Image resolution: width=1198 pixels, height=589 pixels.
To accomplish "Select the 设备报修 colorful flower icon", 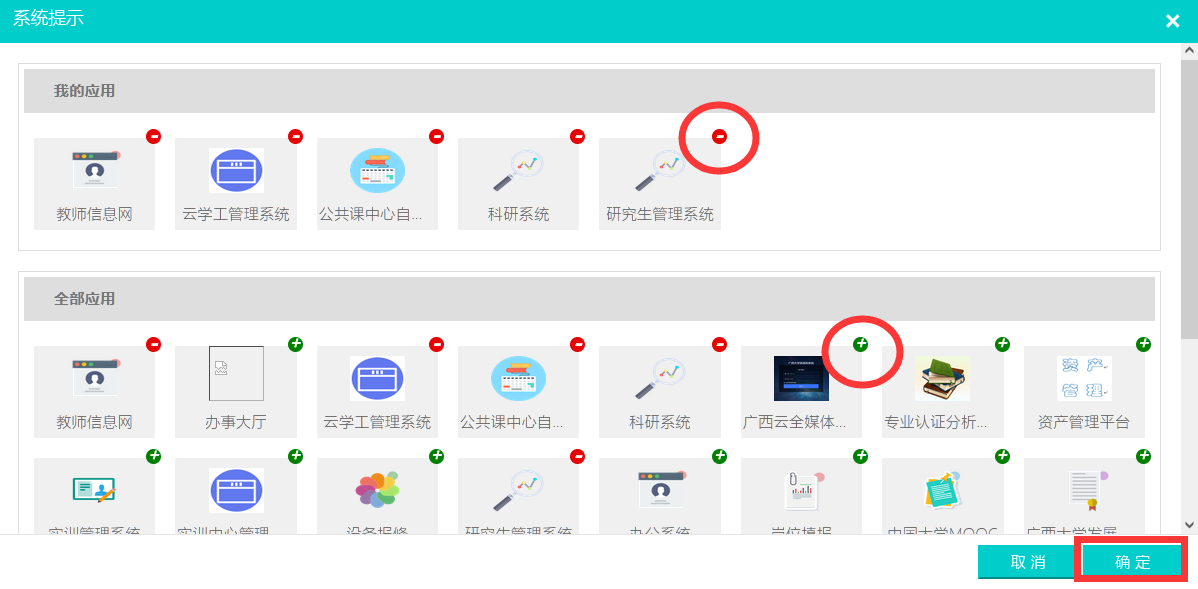I will coord(377,489).
